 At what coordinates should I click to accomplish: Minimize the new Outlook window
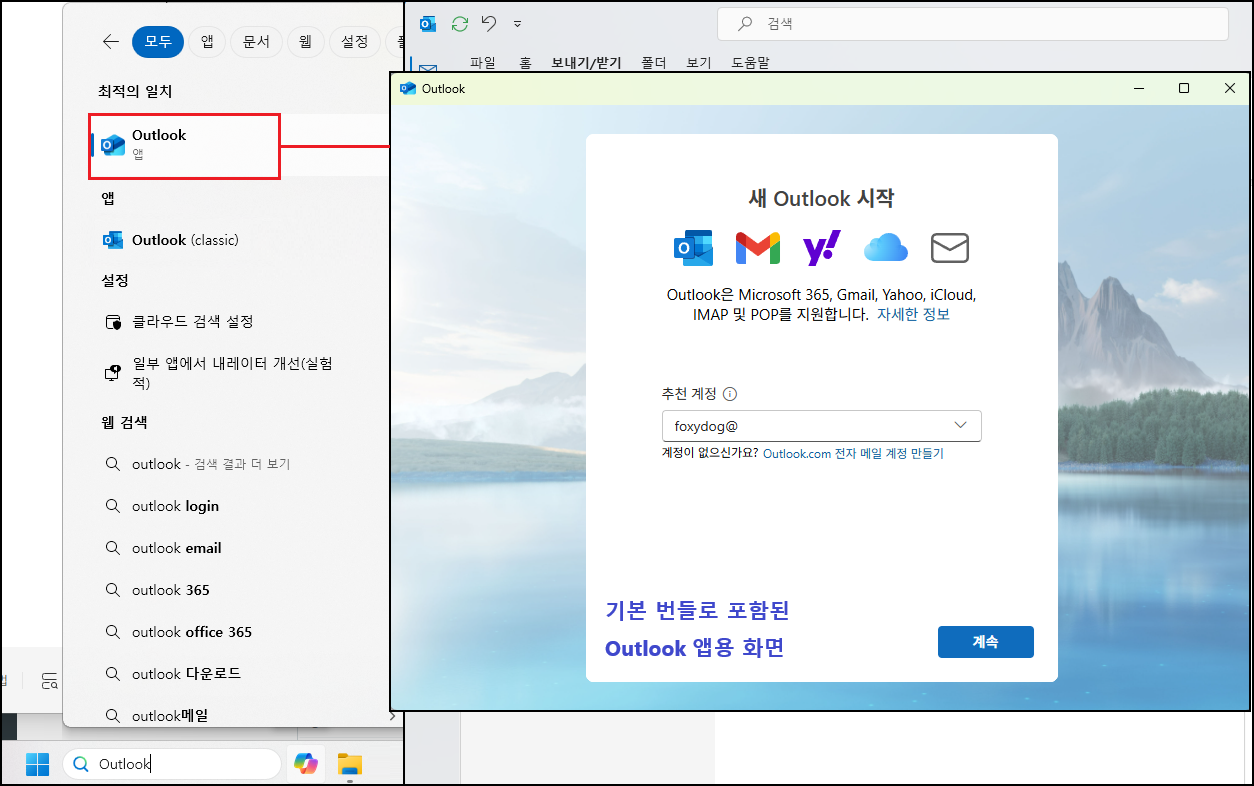click(x=1139, y=88)
